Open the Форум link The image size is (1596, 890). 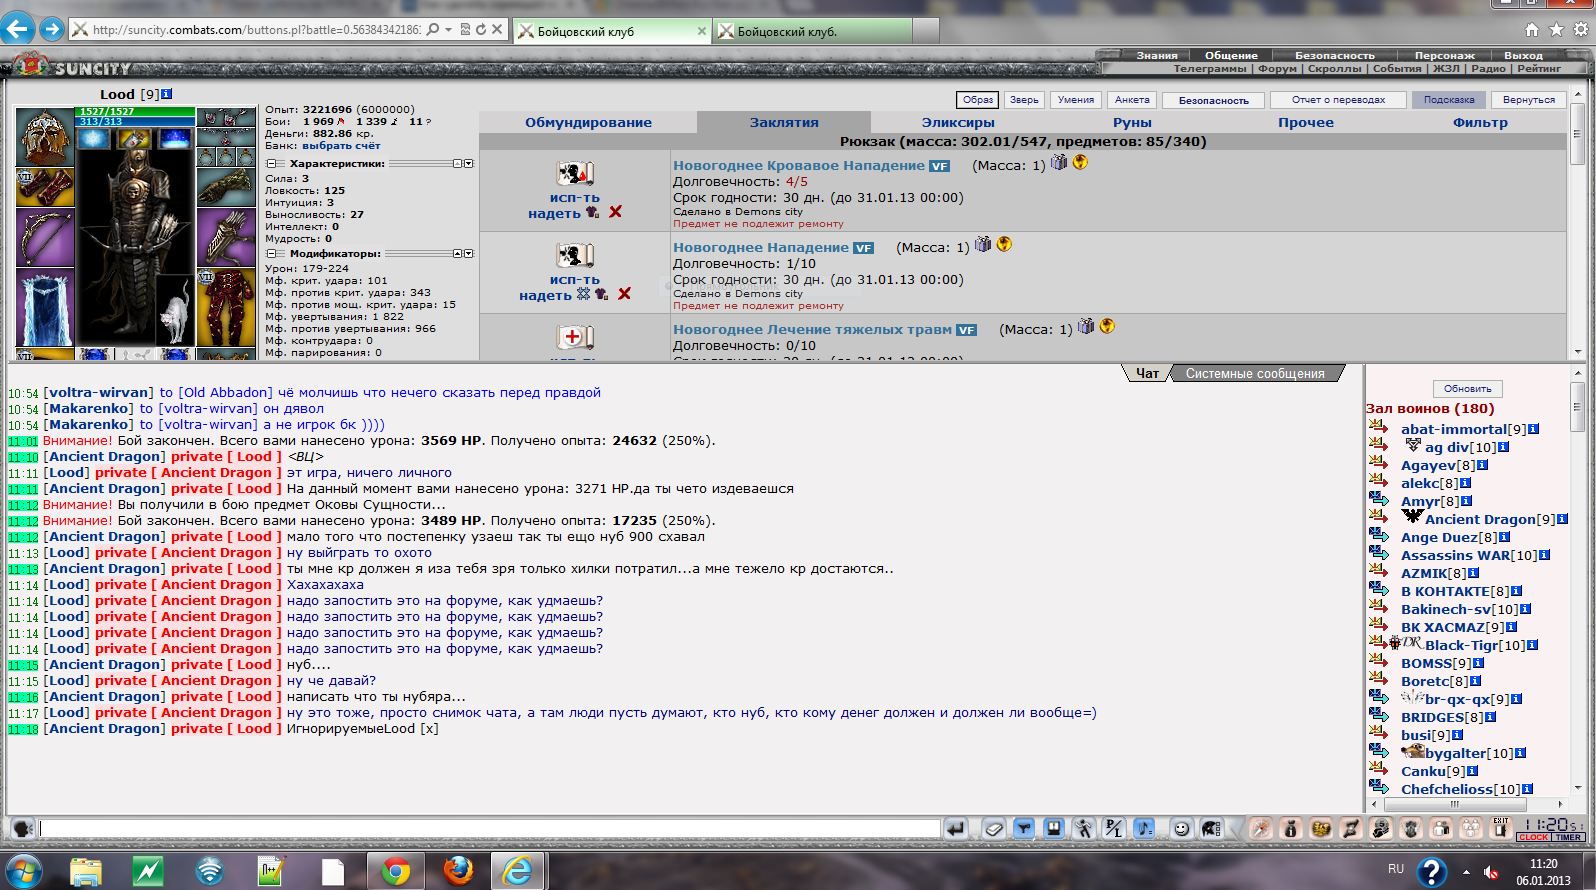1277,69
